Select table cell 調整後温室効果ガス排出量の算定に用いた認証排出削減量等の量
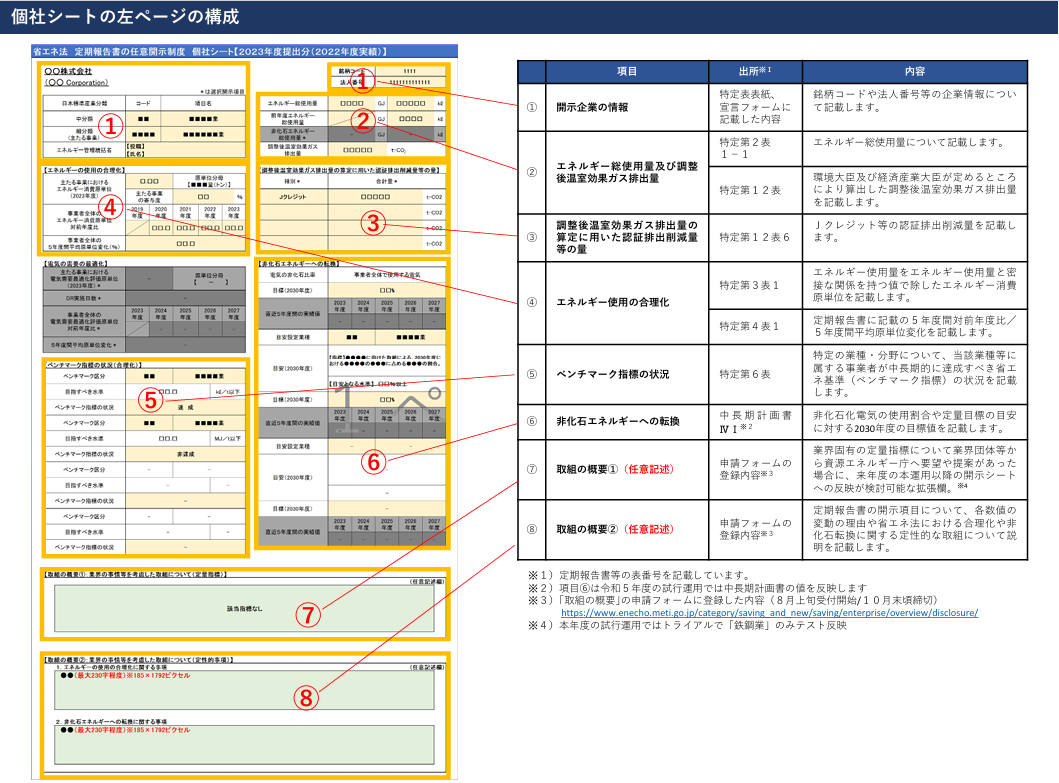 627,237
